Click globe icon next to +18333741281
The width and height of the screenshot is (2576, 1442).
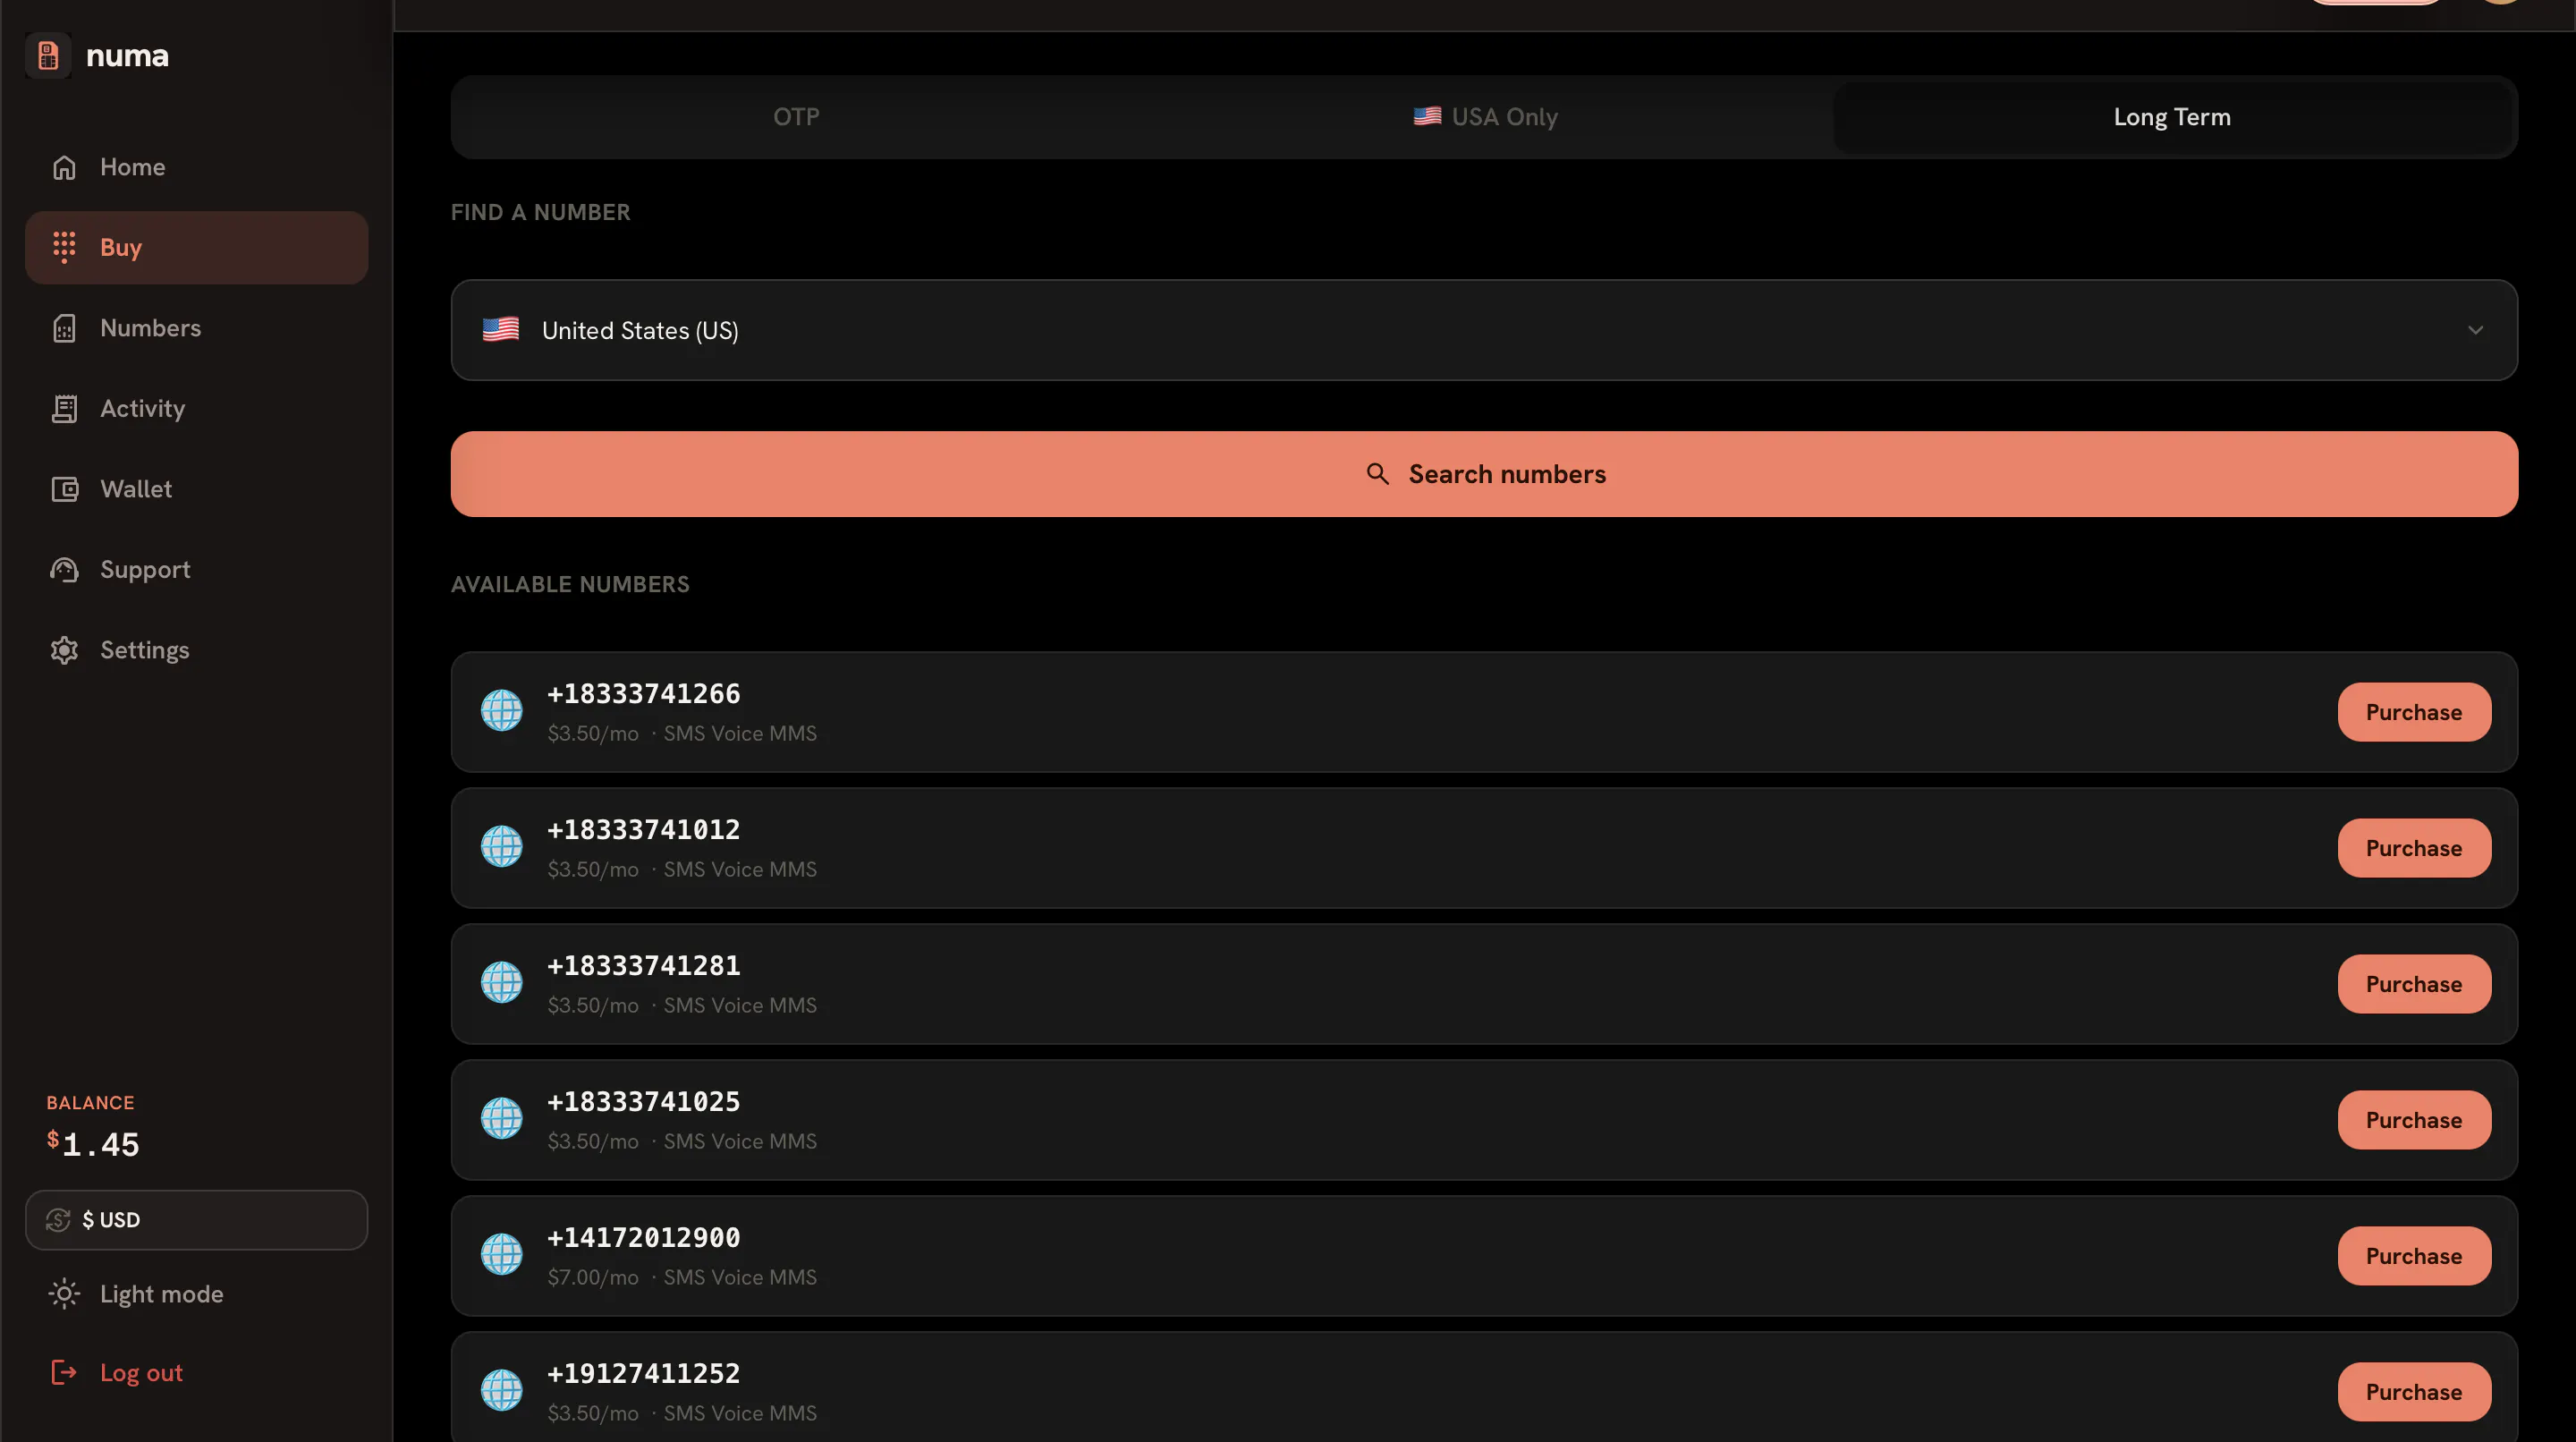point(501,983)
